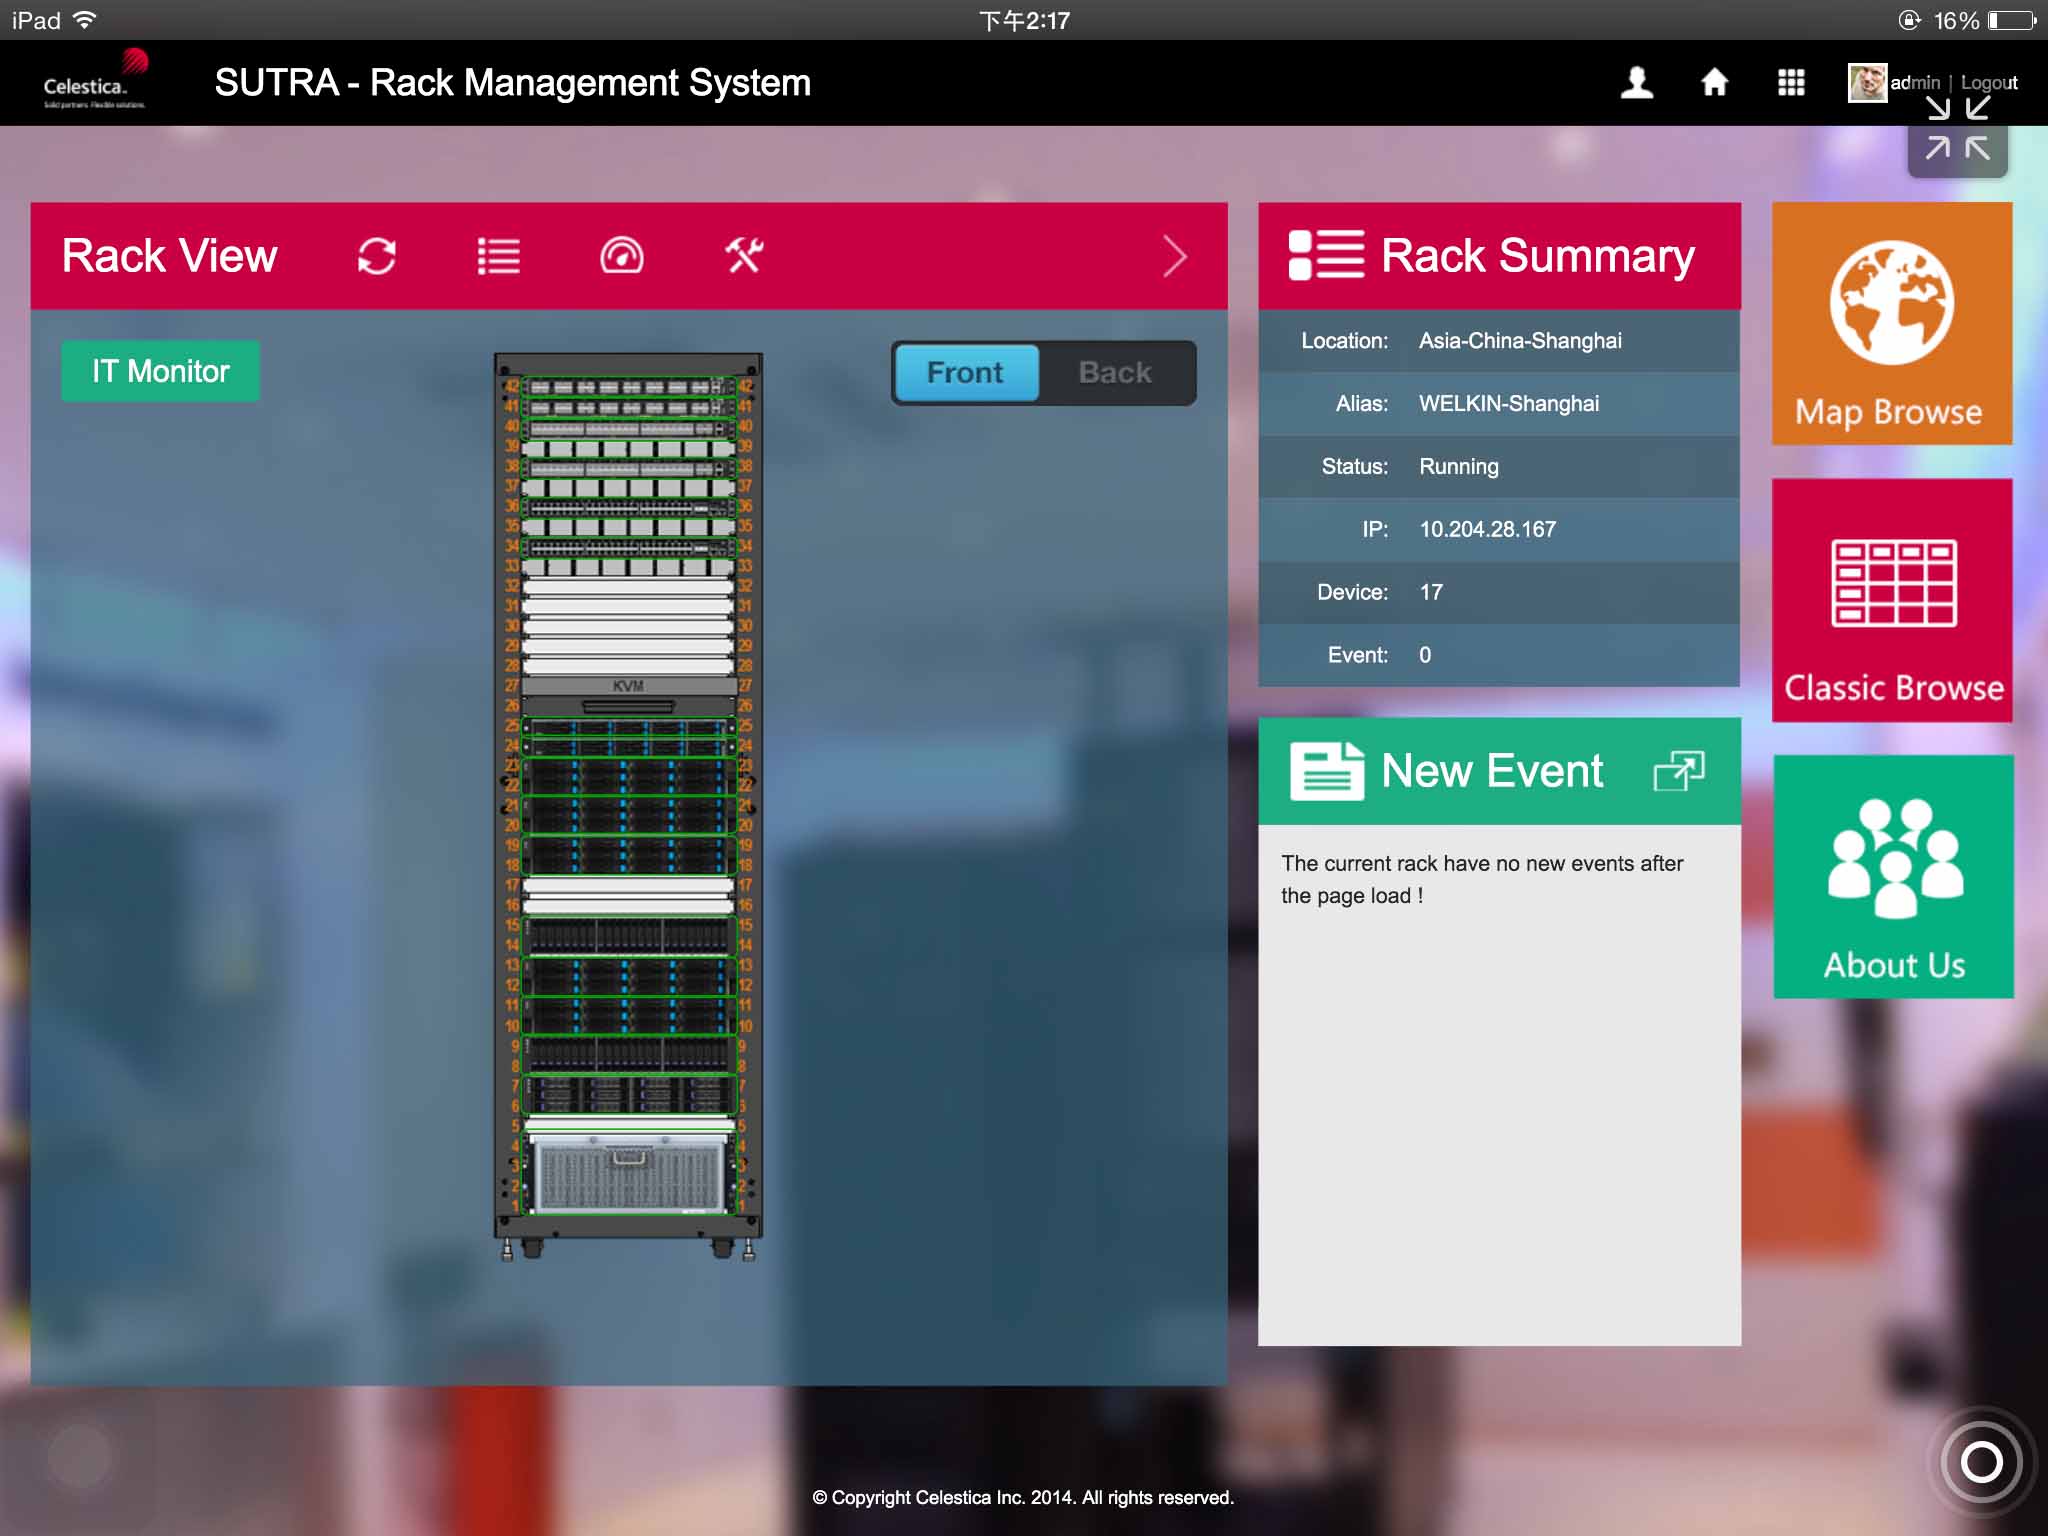Image resolution: width=2048 pixels, height=1536 pixels.
Task: Select the KVM unit in the rack
Action: 628,686
